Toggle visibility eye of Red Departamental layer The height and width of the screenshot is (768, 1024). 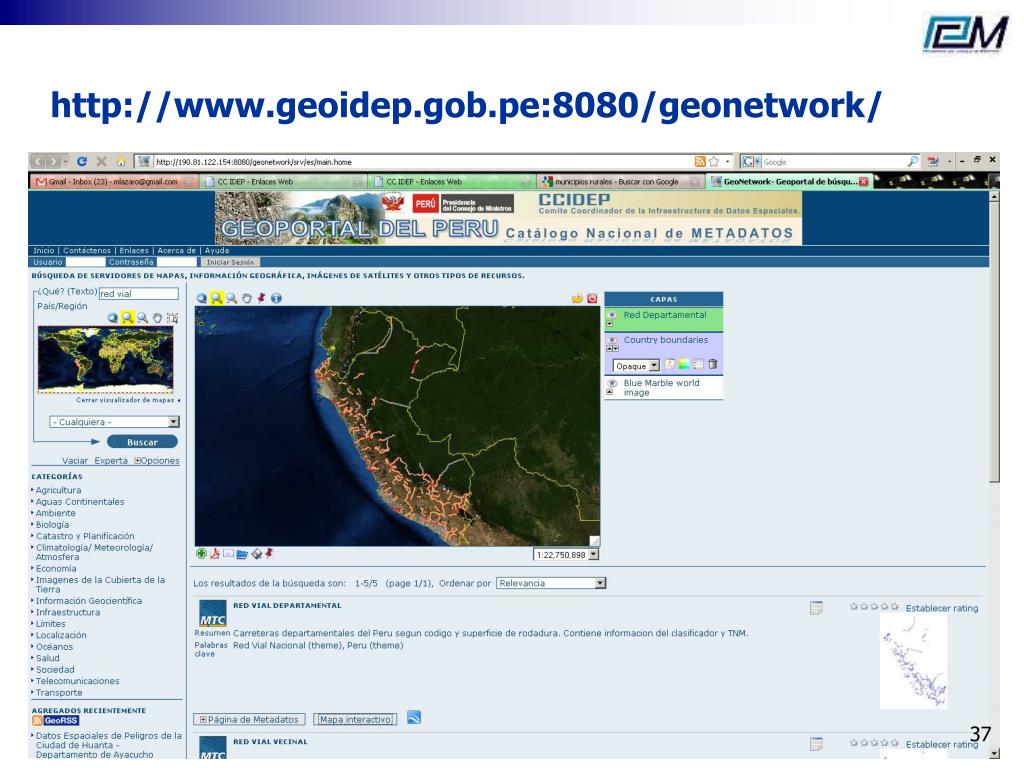pos(613,315)
